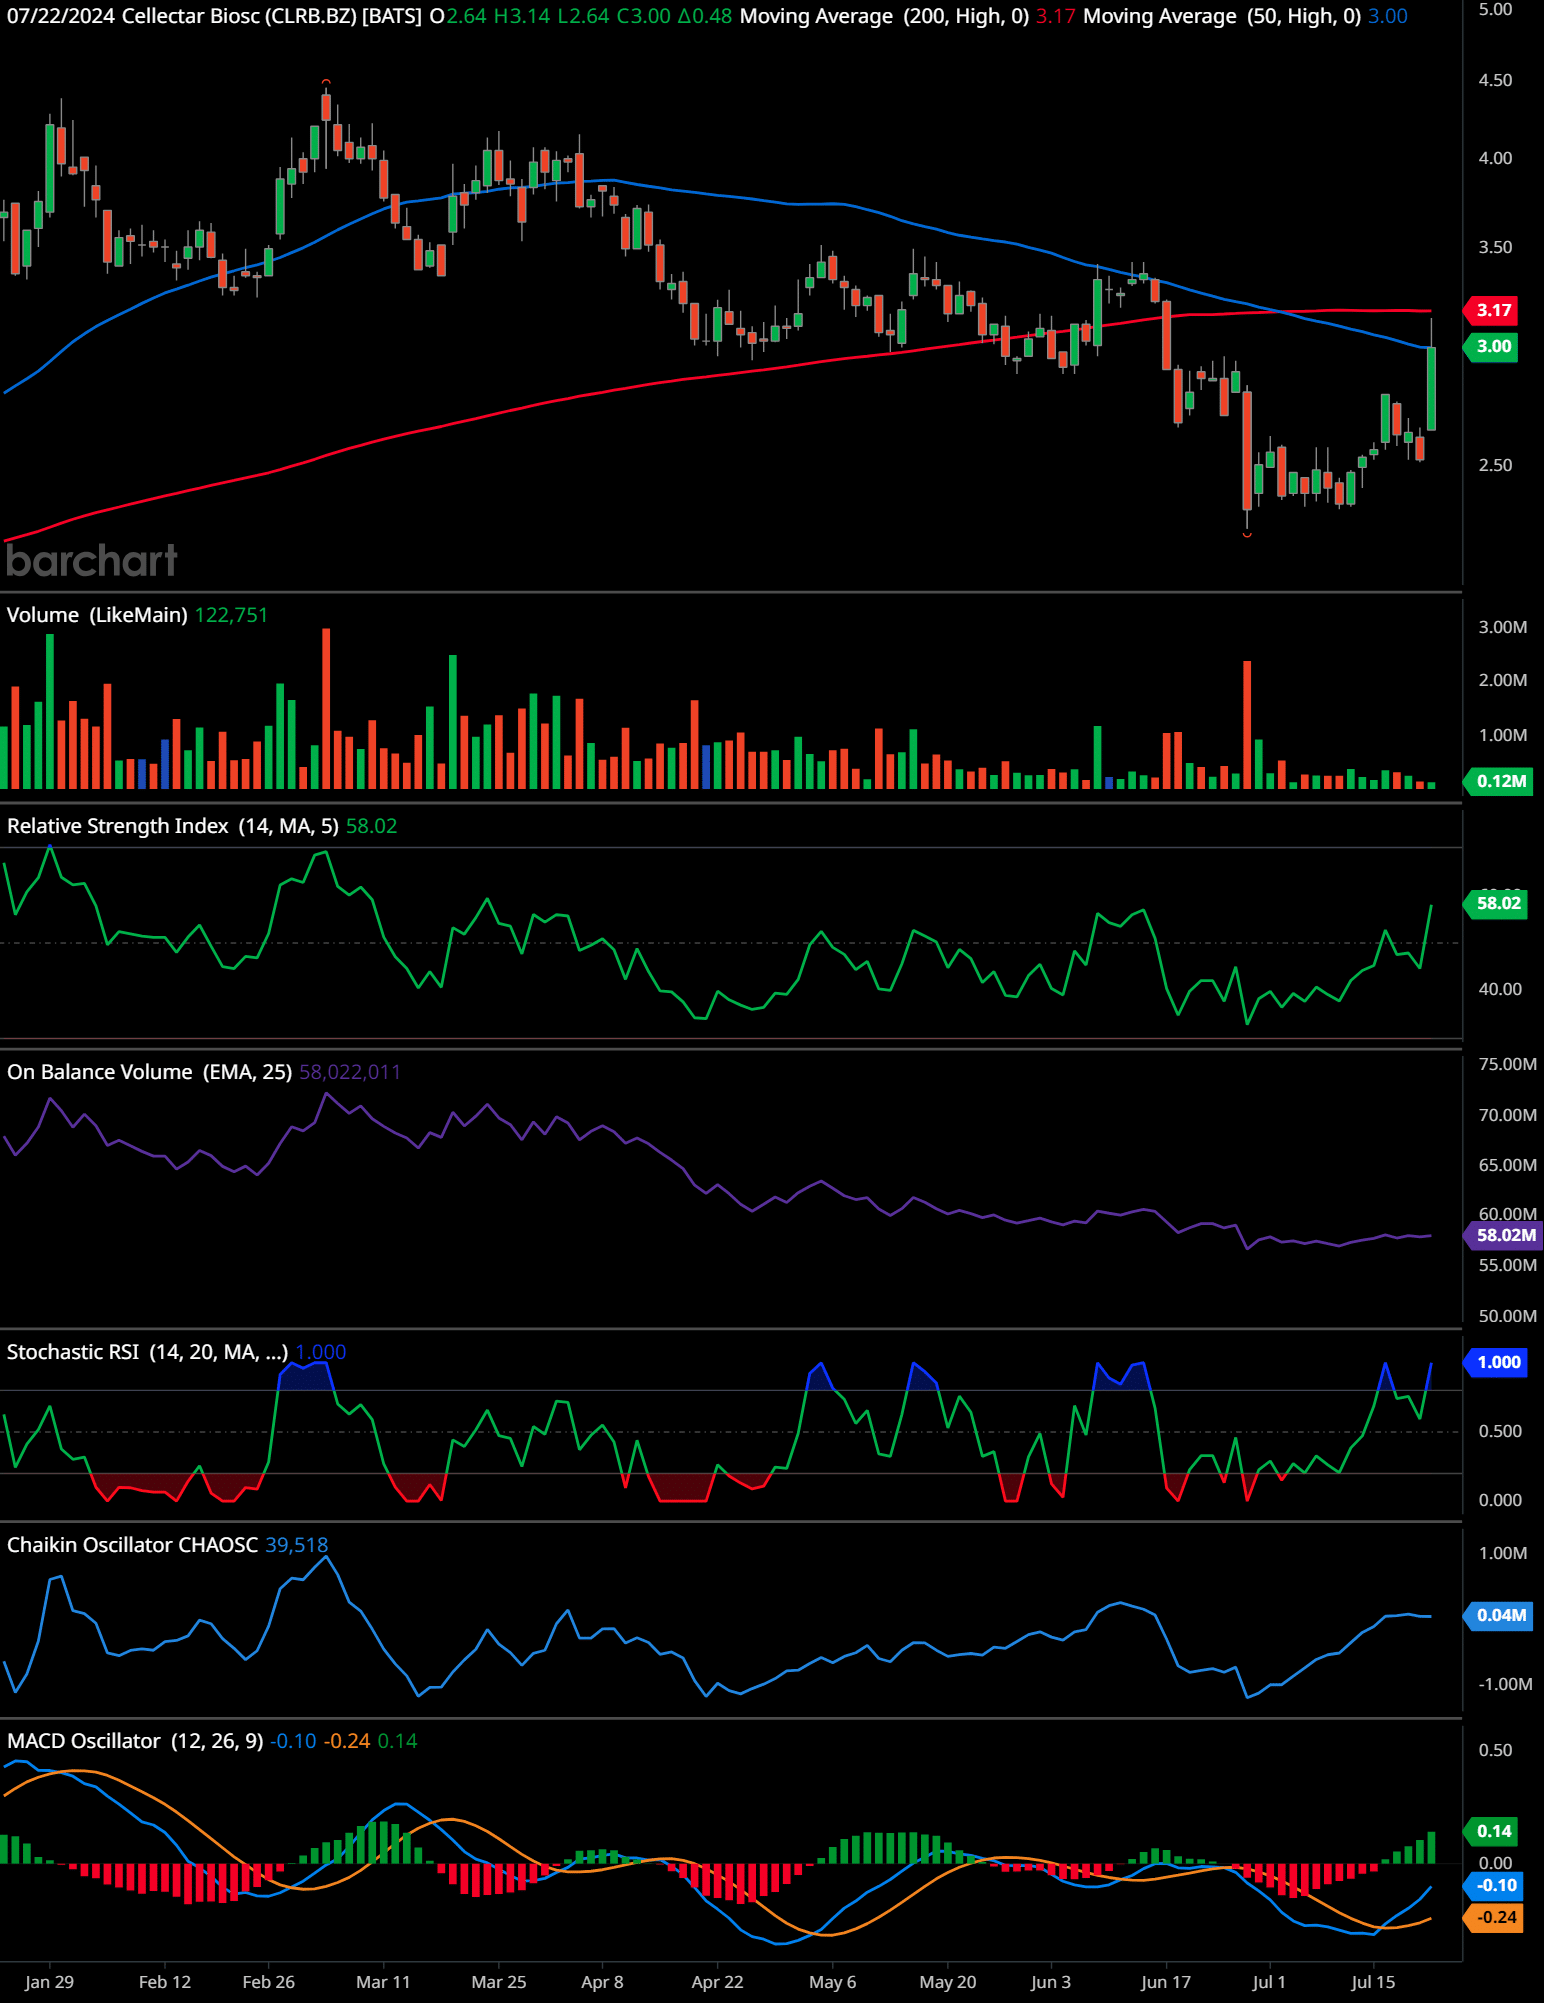Select the 0.12M volume value tag
Image resolution: width=1544 pixels, height=2003 pixels.
(x=1498, y=781)
